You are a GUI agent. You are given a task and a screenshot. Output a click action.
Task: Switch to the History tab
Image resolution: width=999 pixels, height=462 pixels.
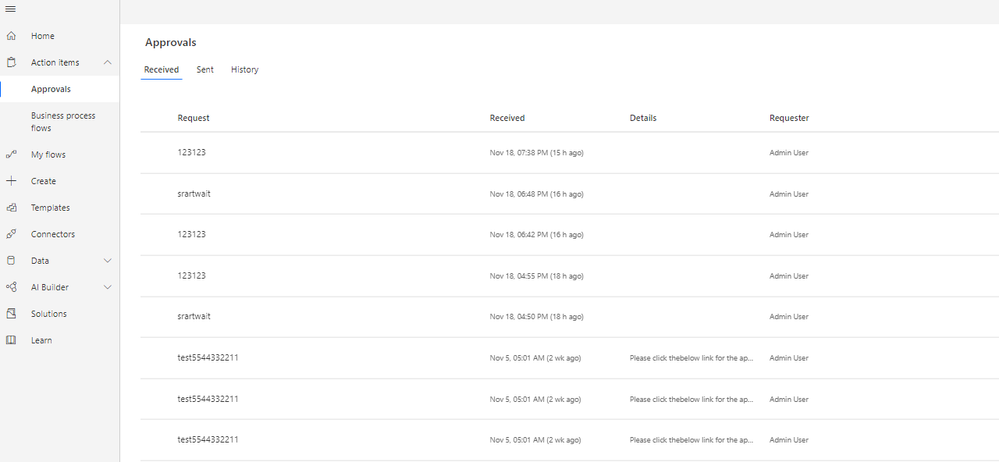click(x=244, y=70)
